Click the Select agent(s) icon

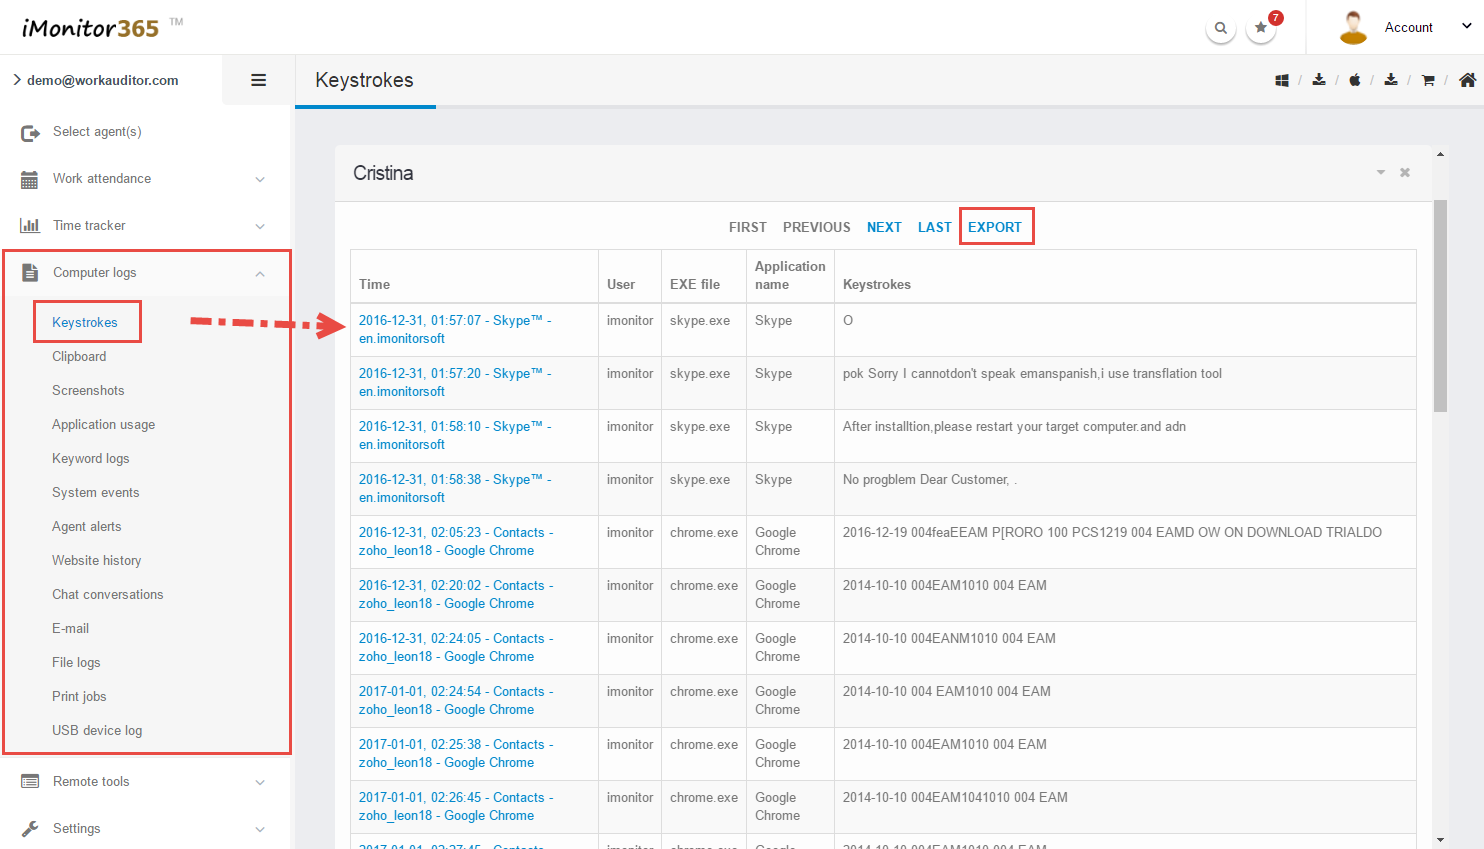[x=30, y=132]
